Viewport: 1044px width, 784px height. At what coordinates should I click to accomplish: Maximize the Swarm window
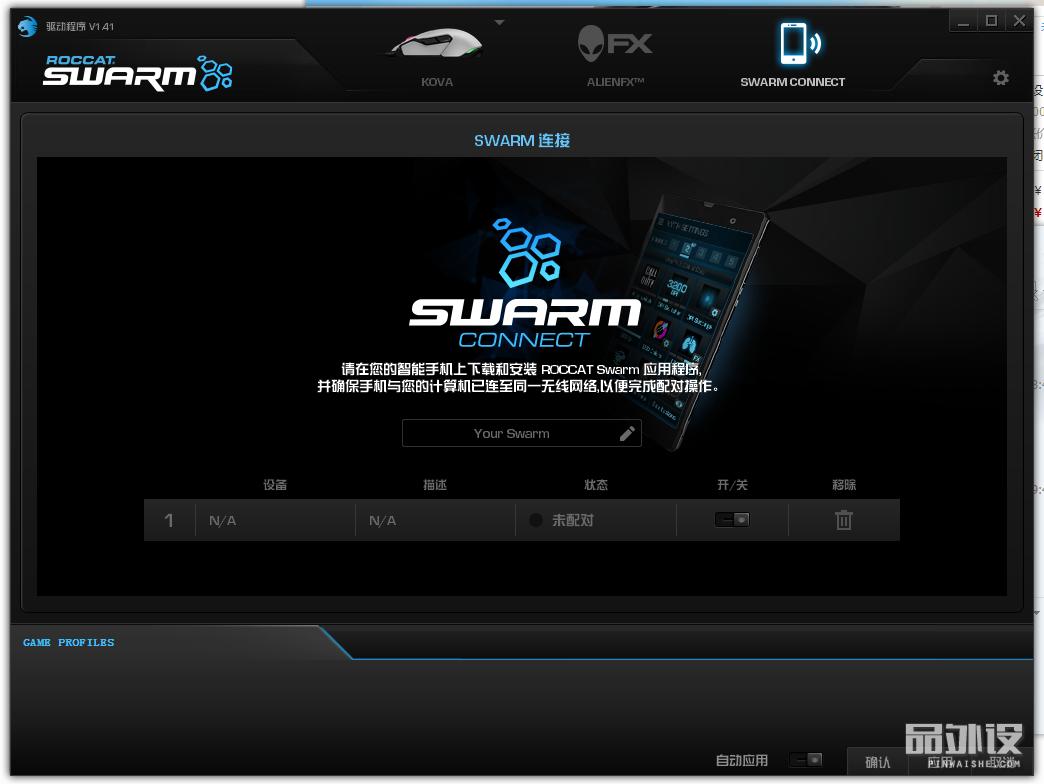click(x=991, y=21)
